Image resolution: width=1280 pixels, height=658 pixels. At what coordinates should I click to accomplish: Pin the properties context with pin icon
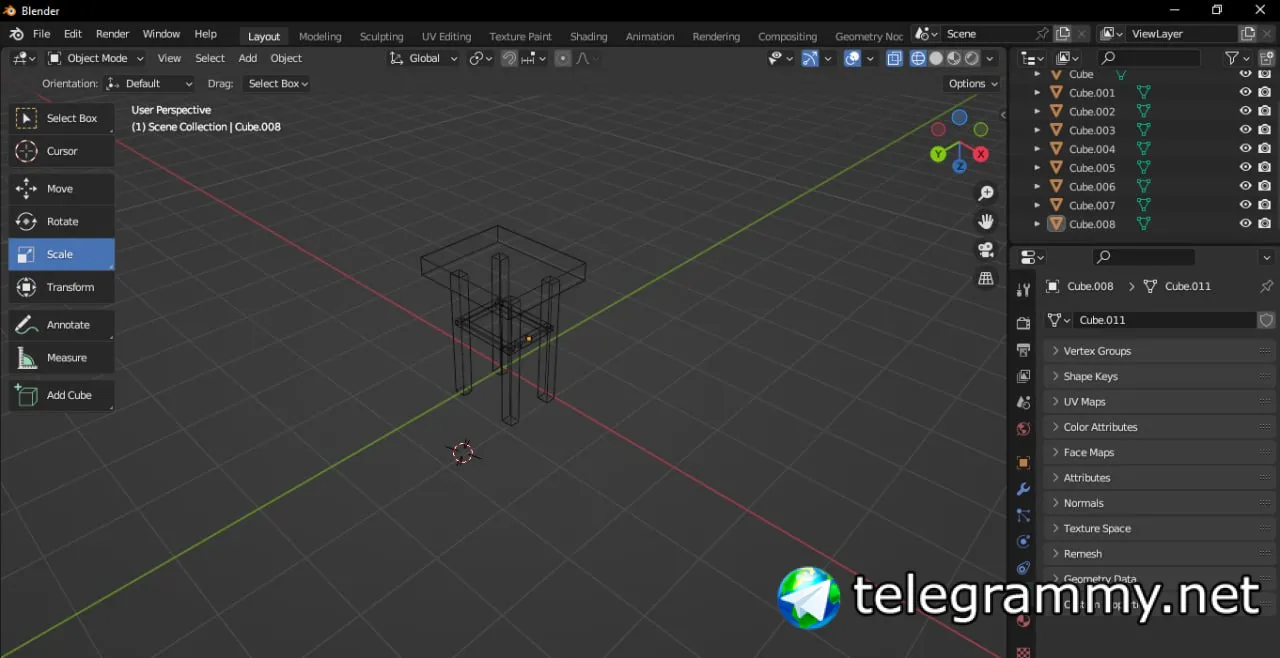(x=1266, y=286)
